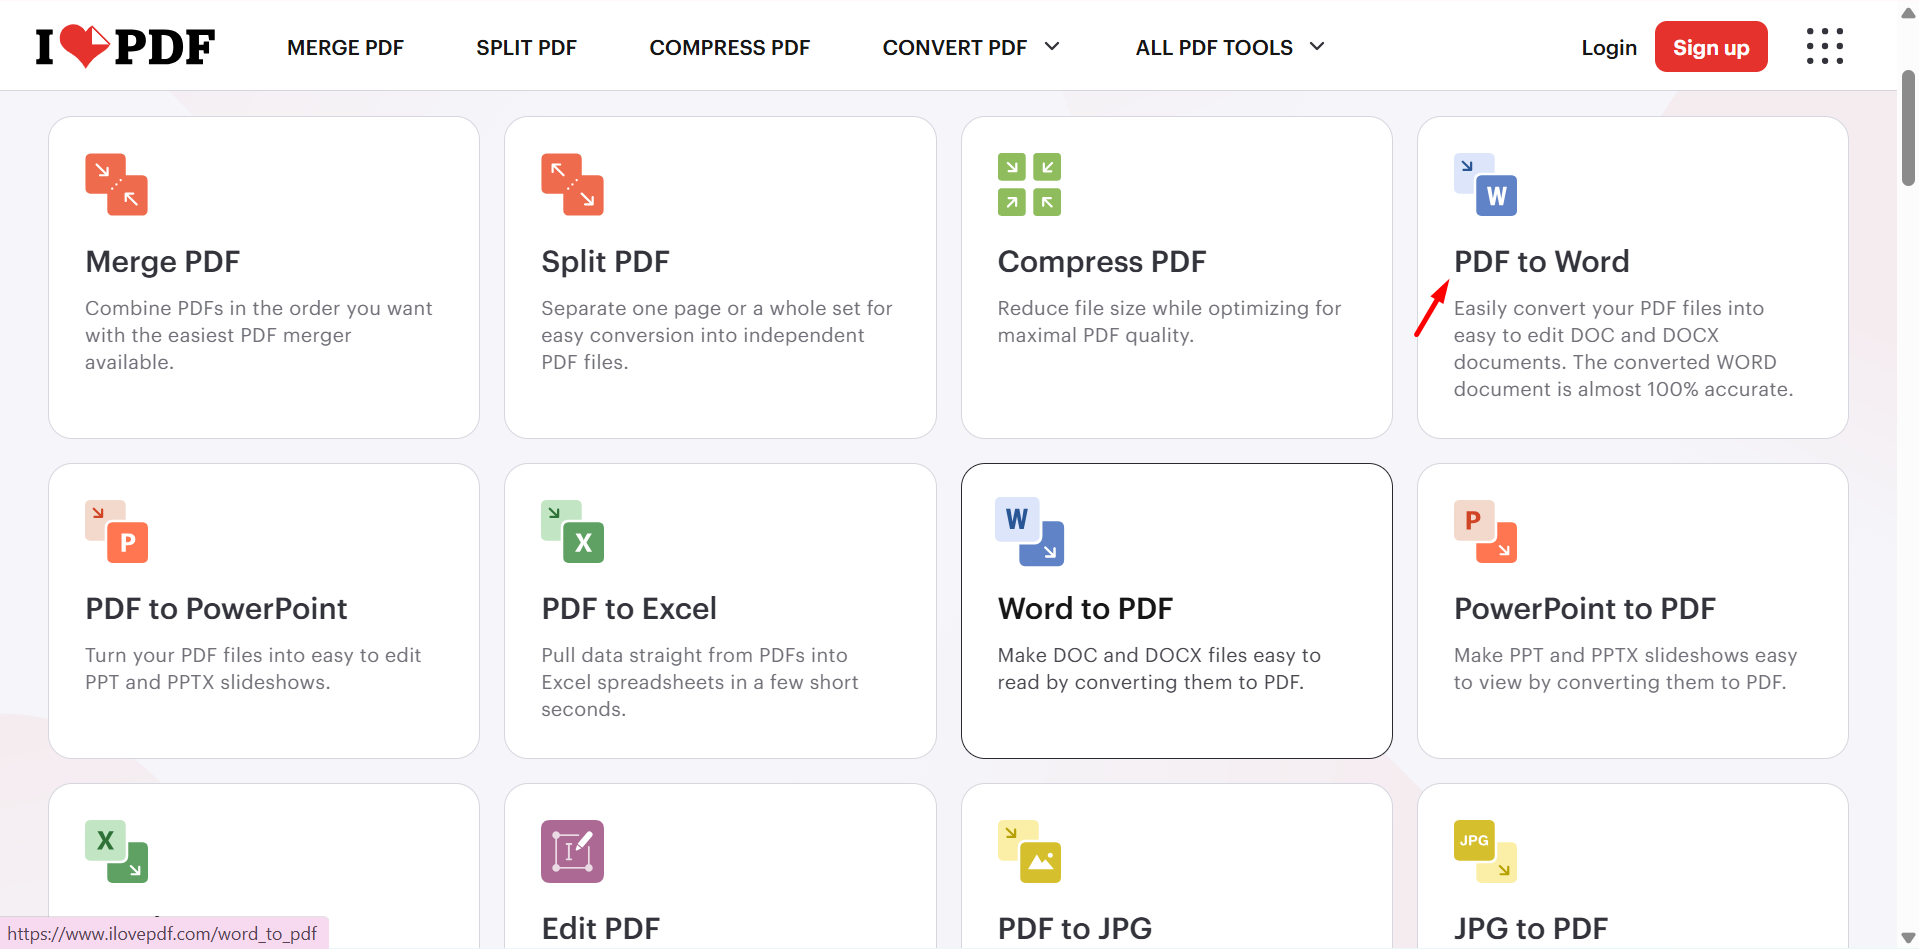Click the iLovePDF logo
Viewport: 1919px width, 949px height.
[x=125, y=46]
